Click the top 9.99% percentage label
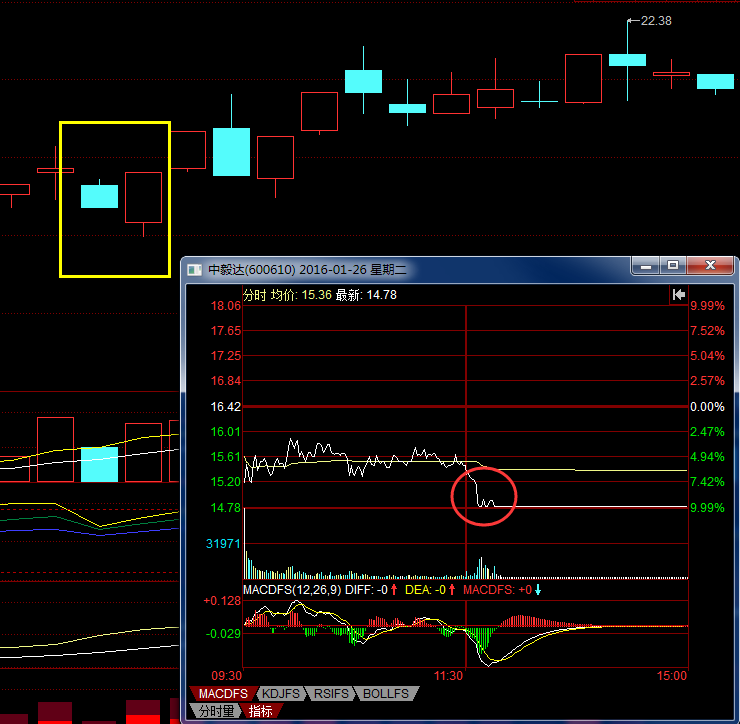Image resolution: width=740 pixels, height=724 pixels. coord(707,306)
